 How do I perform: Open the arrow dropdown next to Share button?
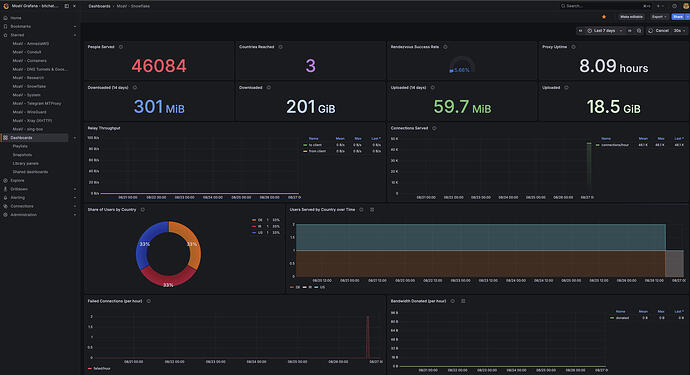[x=687, y=17]
